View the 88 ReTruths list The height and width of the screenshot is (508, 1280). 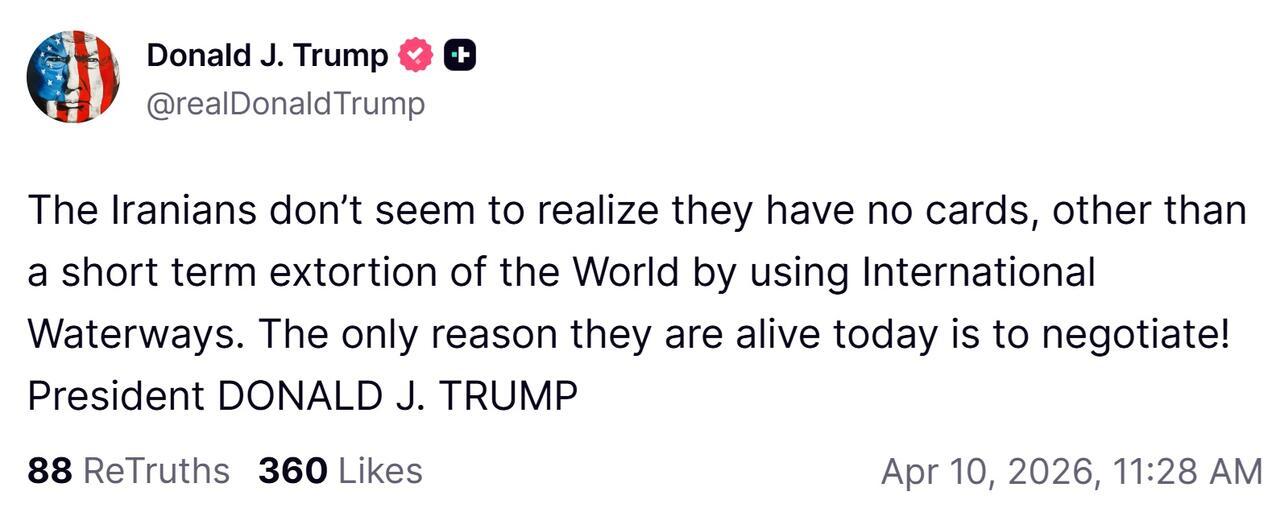(x=128, y=470)
